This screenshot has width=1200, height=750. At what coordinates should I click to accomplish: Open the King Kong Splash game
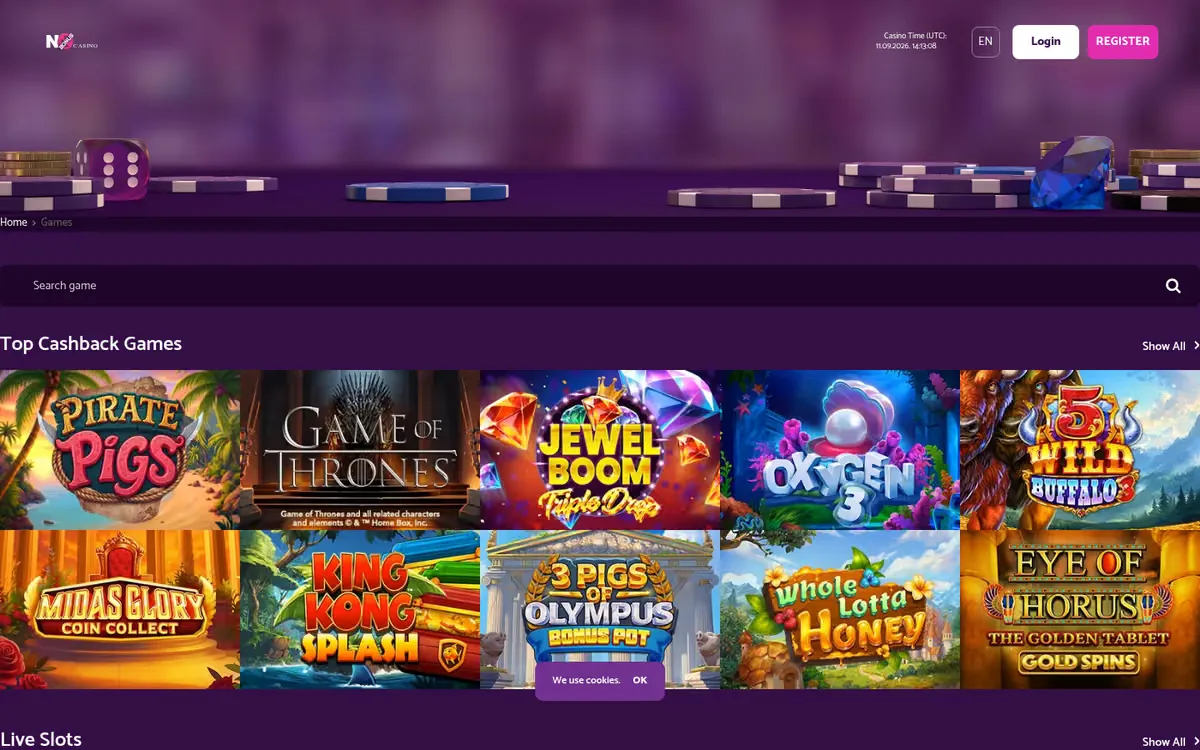pos(360,609)
